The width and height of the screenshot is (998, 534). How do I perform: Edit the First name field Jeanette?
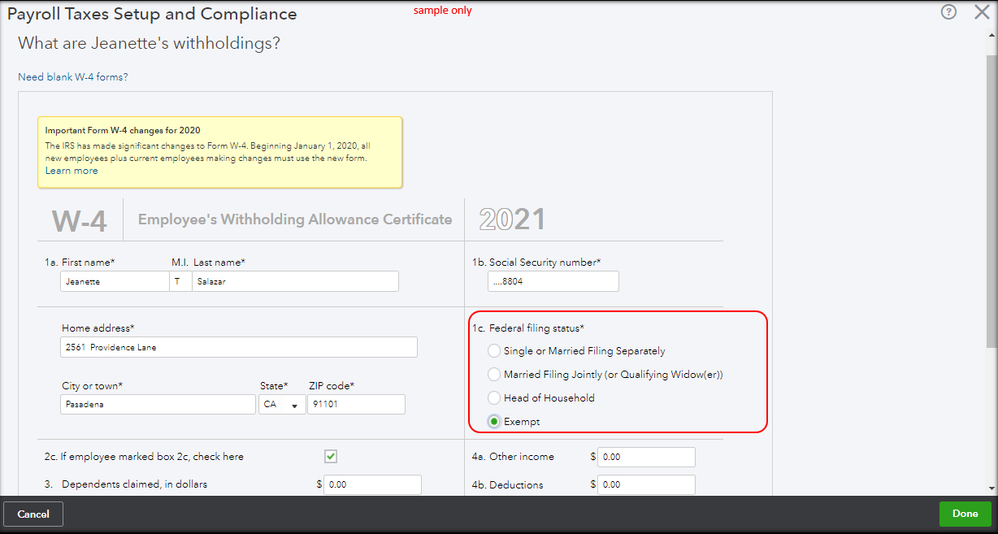tap(115, 281)
